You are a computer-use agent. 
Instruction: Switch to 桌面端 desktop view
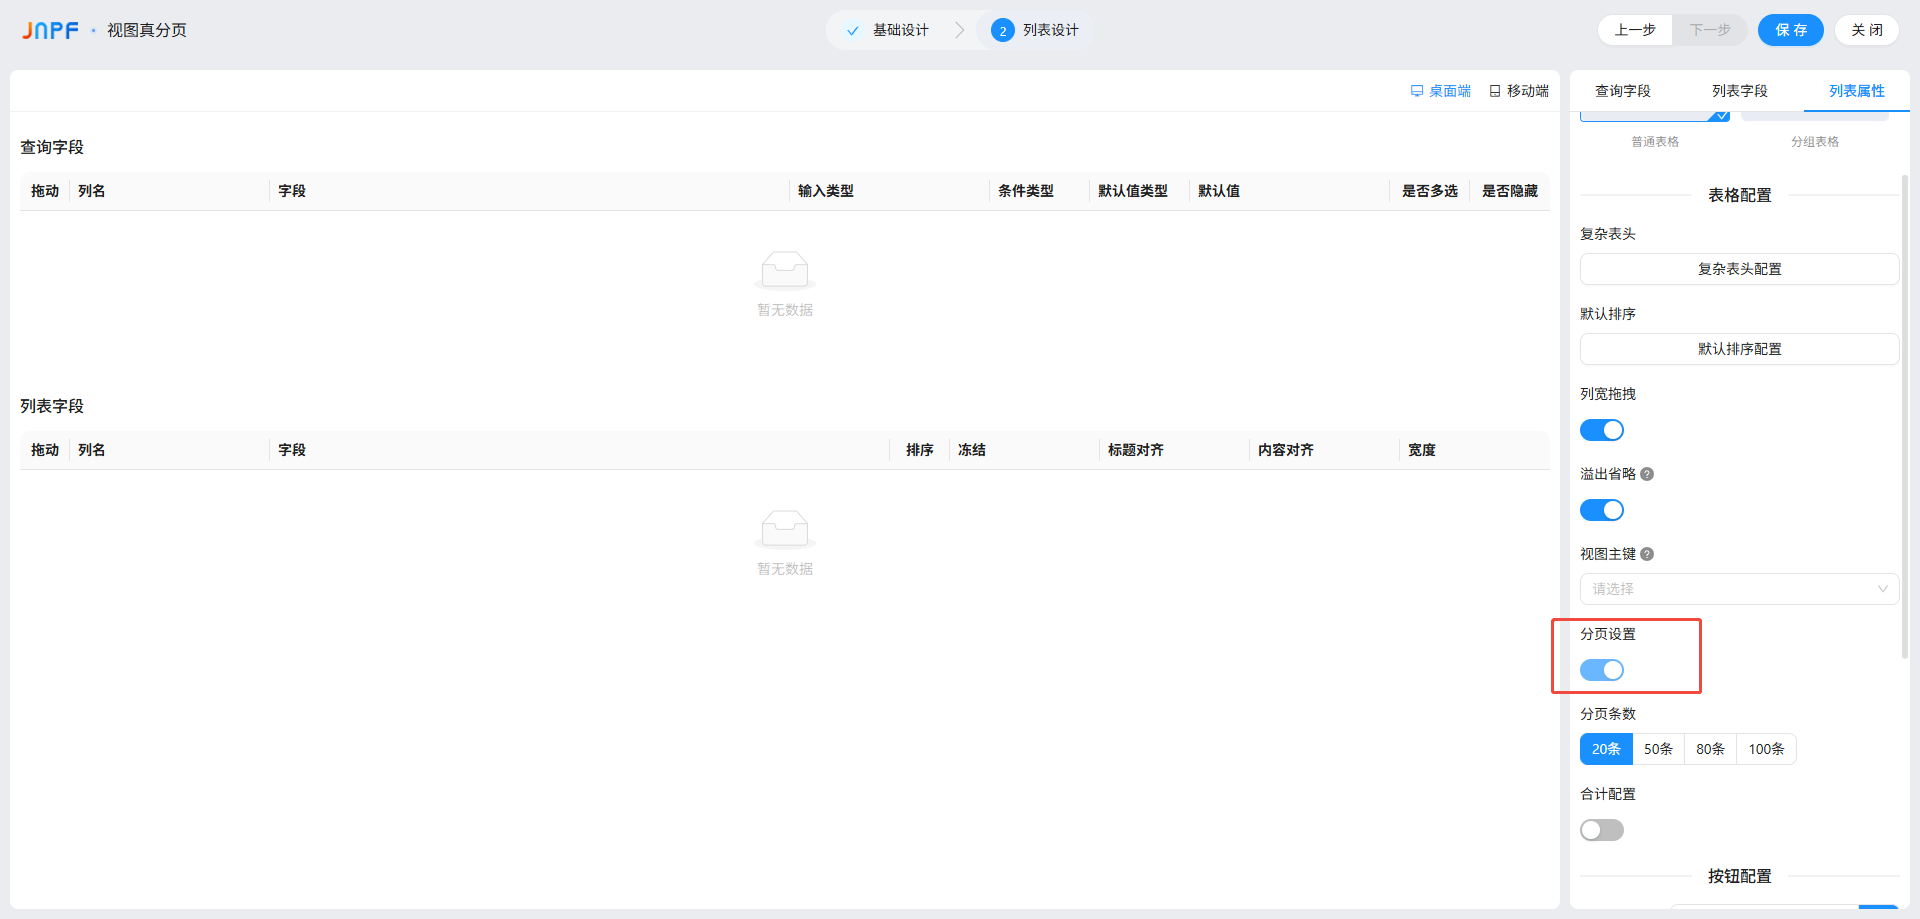1440,91
